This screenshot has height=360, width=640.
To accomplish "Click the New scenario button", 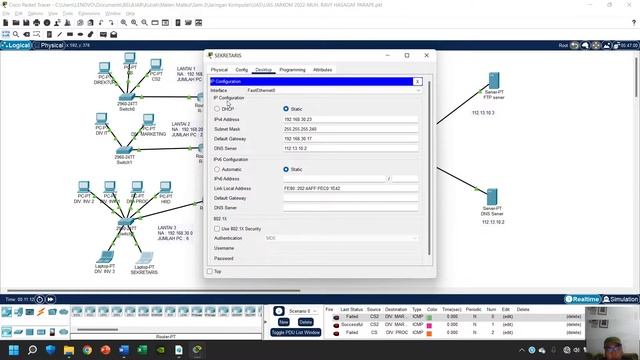I will coord(284,322).
